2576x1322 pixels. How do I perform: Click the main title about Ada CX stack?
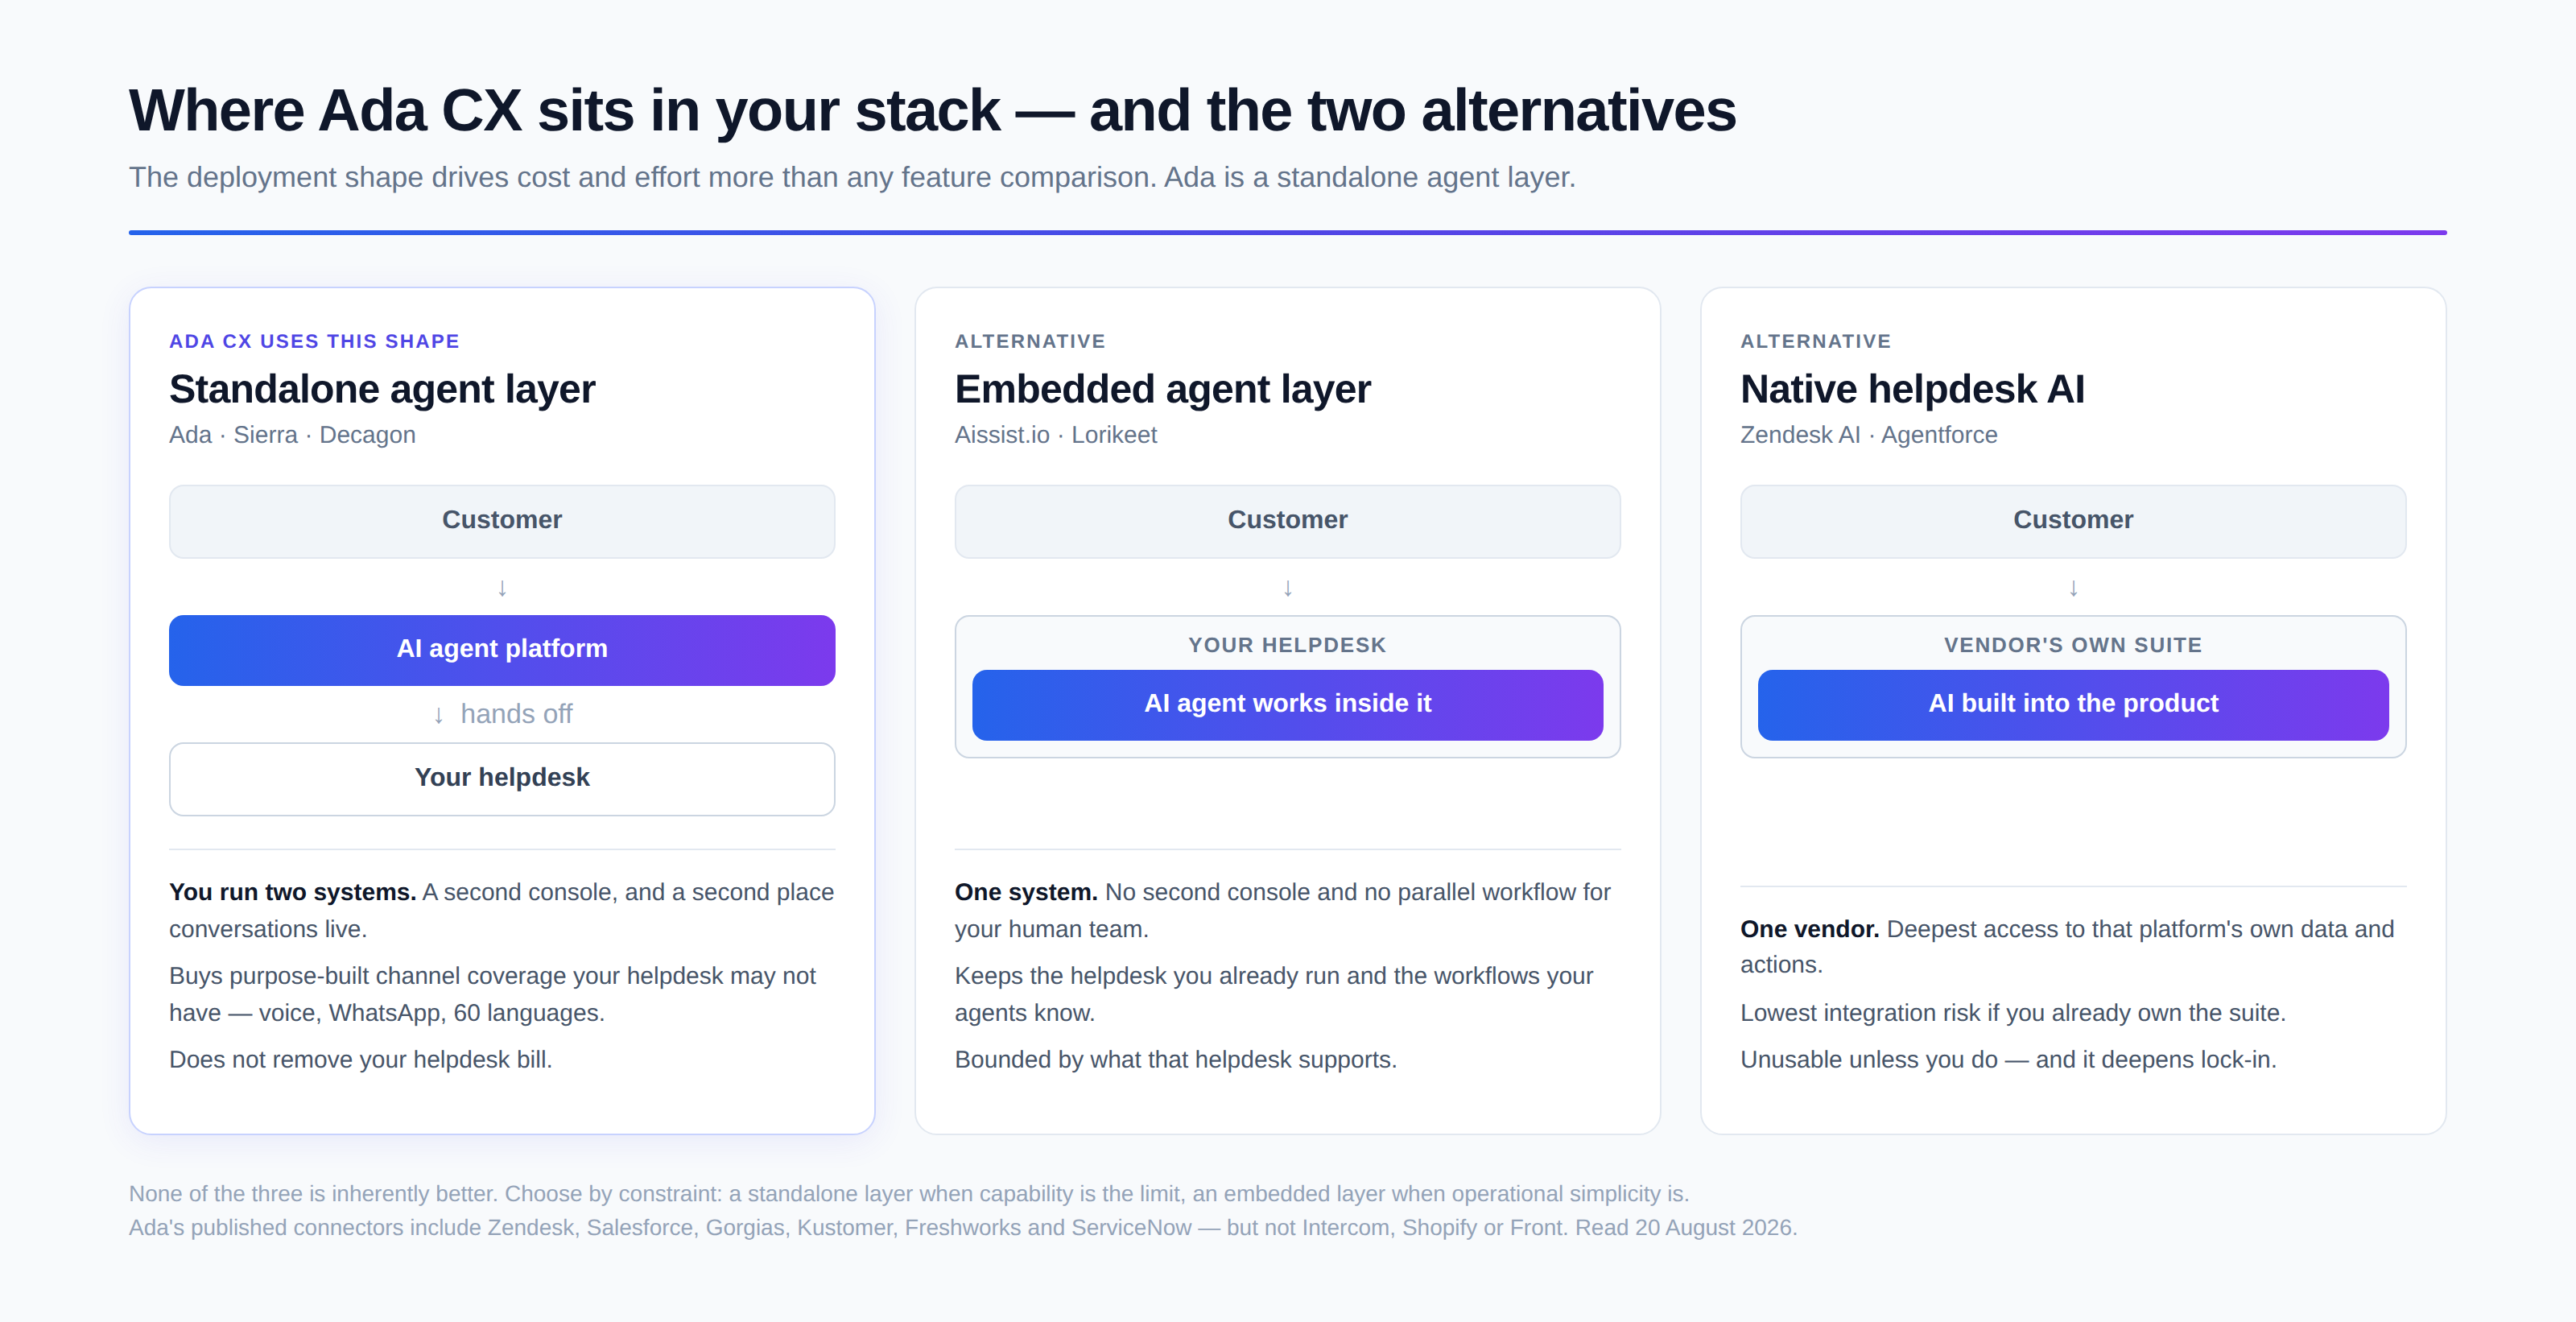point(932,110)
